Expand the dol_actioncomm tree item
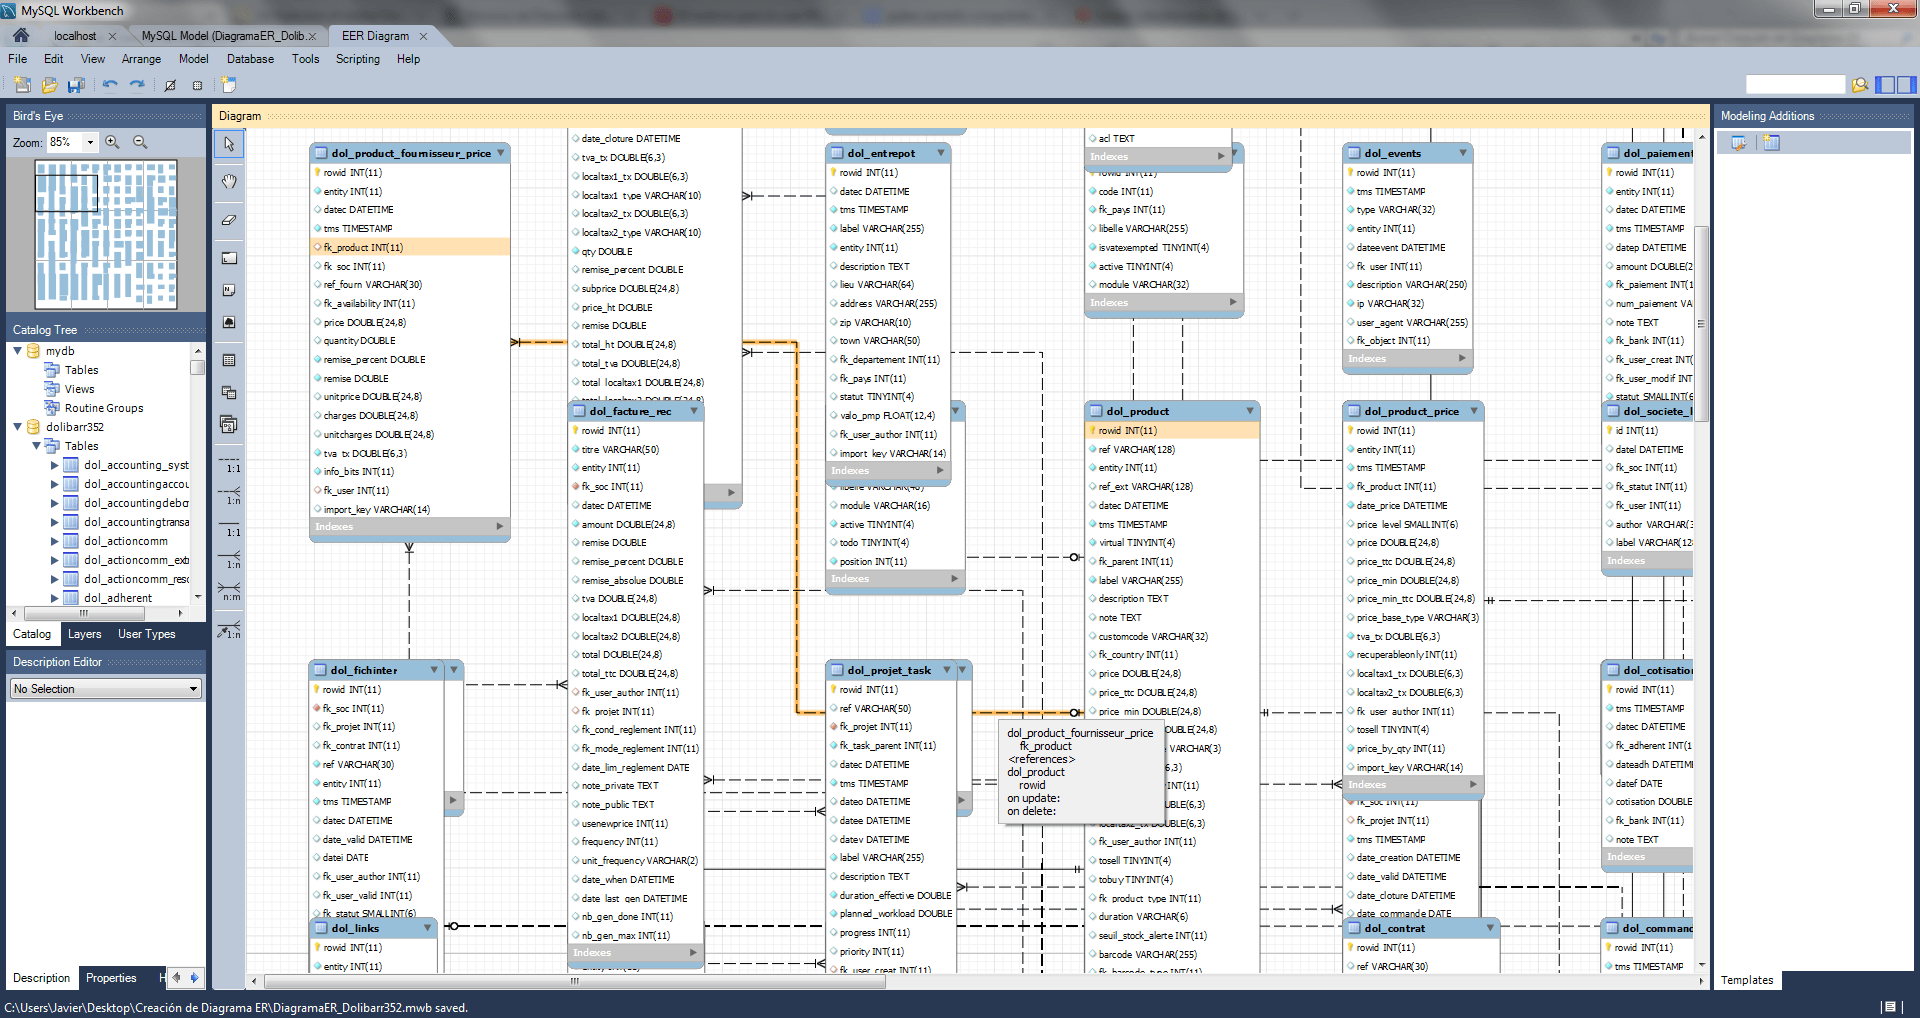 click(56, 541)
